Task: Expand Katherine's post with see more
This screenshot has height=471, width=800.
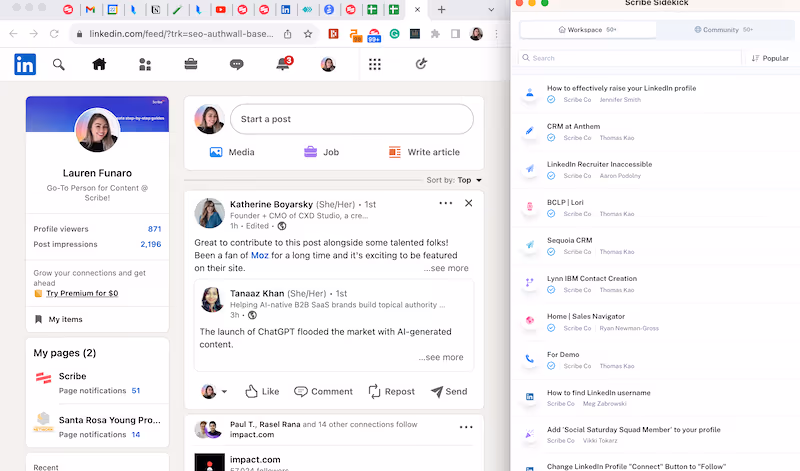Action: [x=445, y=268]
